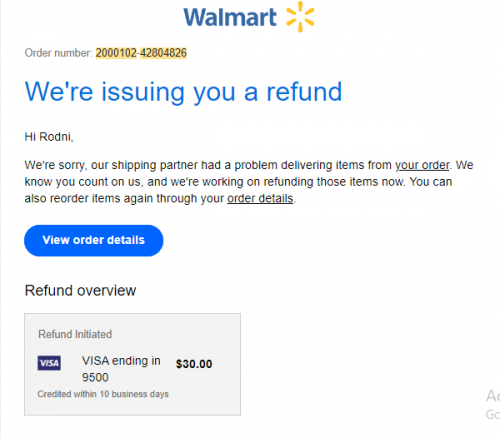Click the 'Order number:' label
This screenshot has height=438, width=500.
coord(59,53)
